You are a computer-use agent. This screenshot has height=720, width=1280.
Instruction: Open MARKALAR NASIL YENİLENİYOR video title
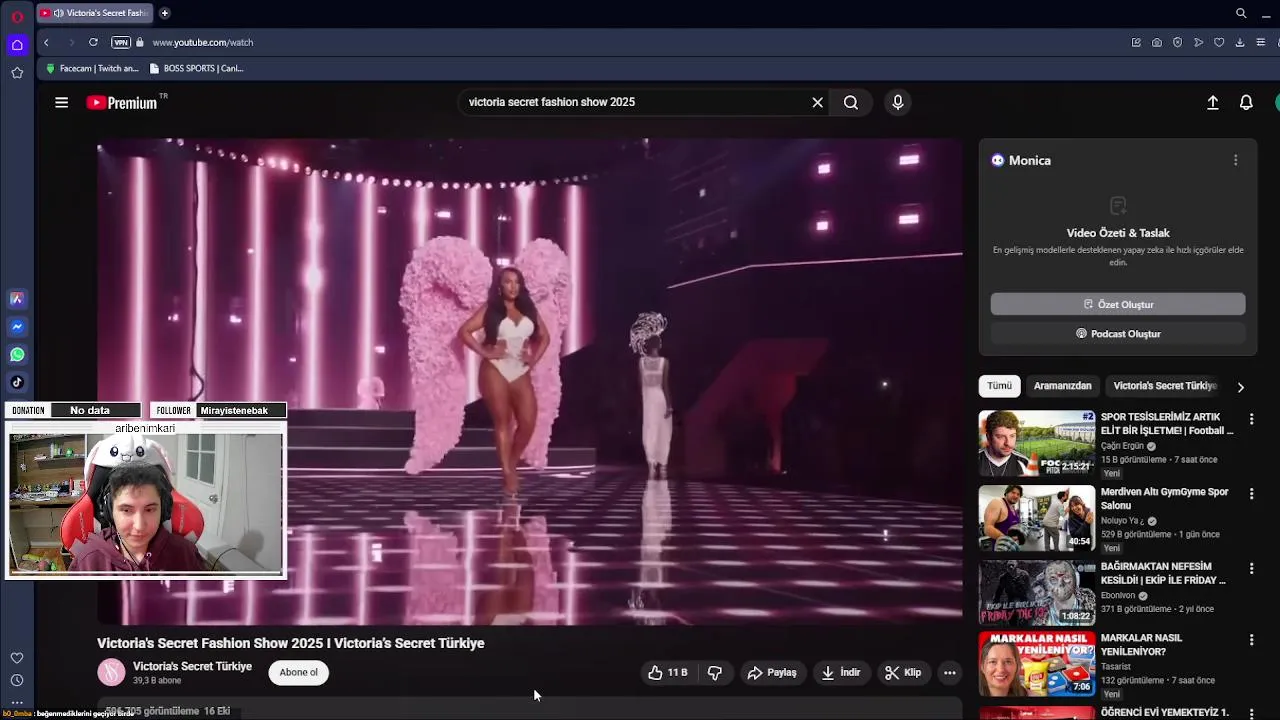[1141, 645]
